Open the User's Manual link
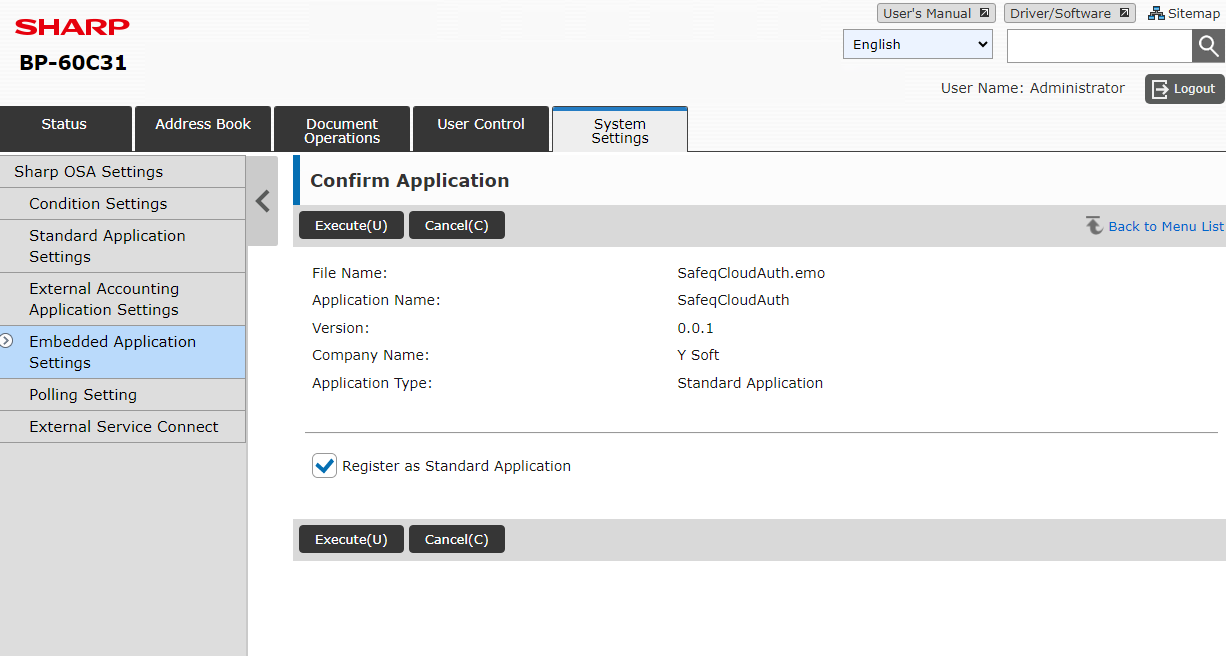 [936, 14]
